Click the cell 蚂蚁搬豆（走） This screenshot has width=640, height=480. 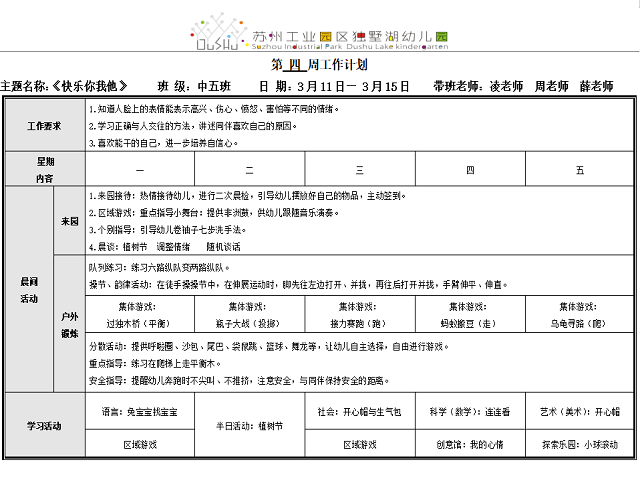click(x=468, y=315)
